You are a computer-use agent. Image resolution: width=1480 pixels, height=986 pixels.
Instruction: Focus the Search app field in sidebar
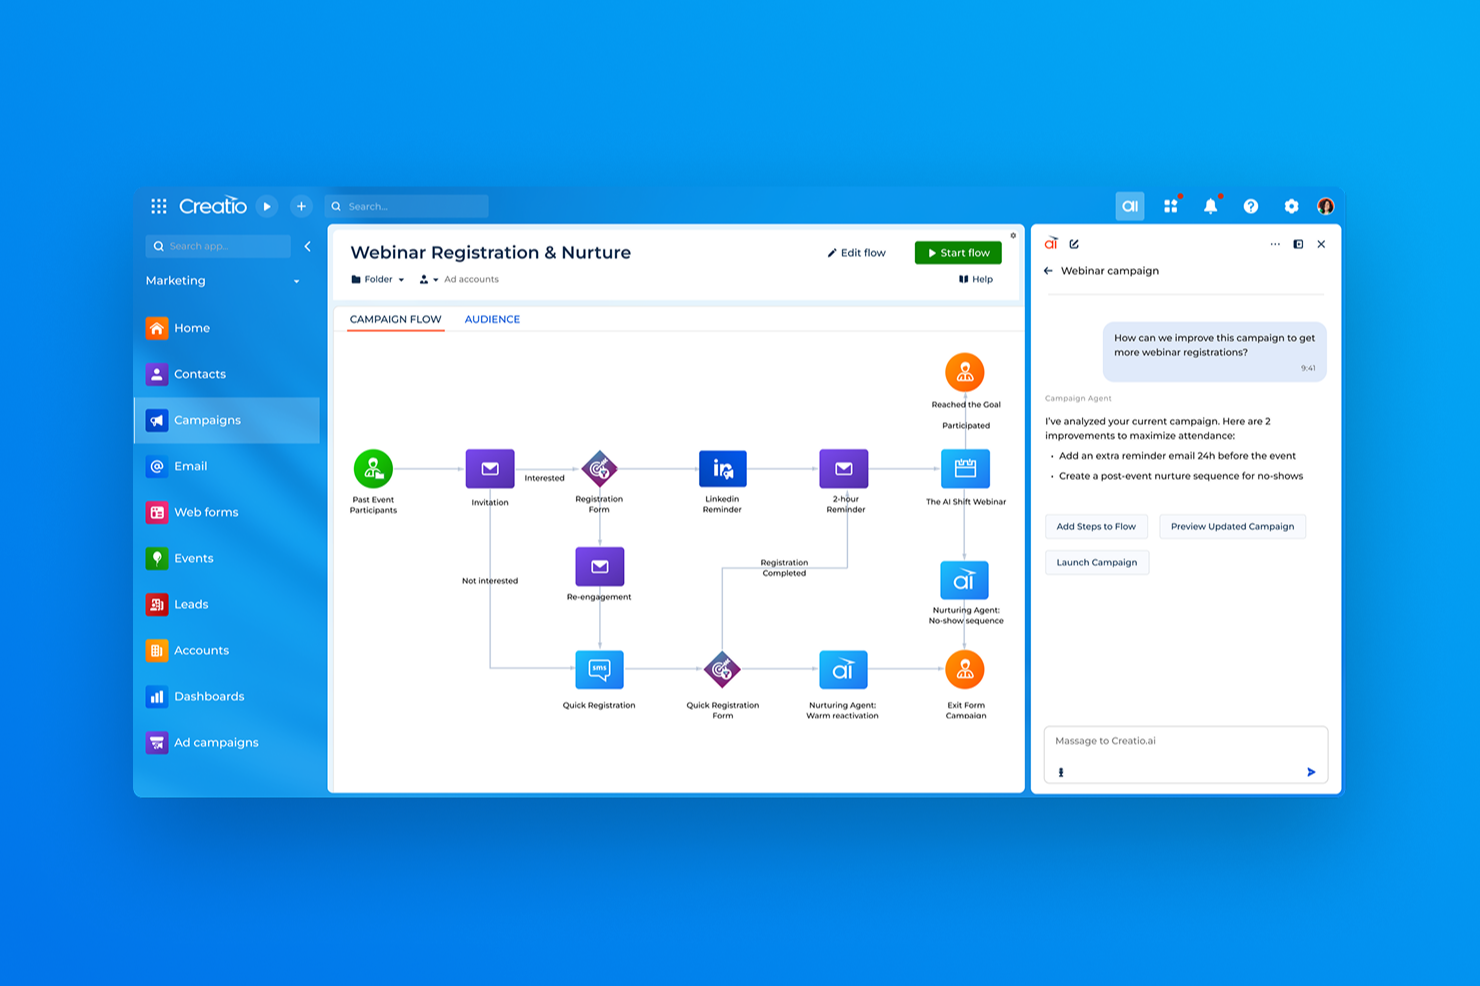coord(218,246)
